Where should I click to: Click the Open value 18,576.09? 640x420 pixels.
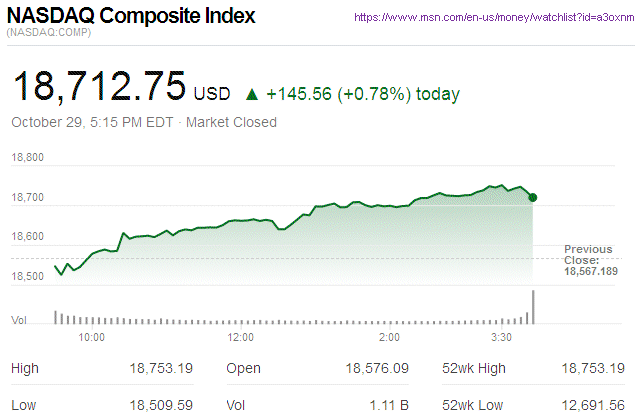[x=375, y=368]
